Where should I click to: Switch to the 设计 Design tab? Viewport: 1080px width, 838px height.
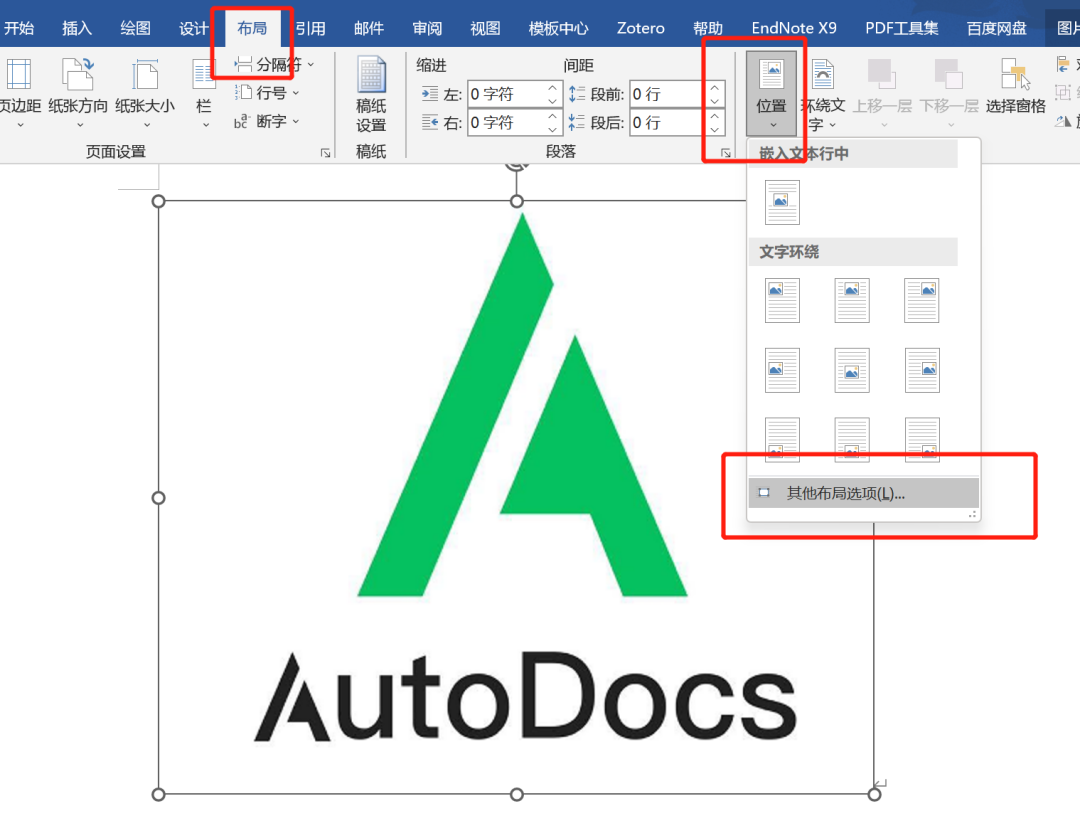point(193,28)
